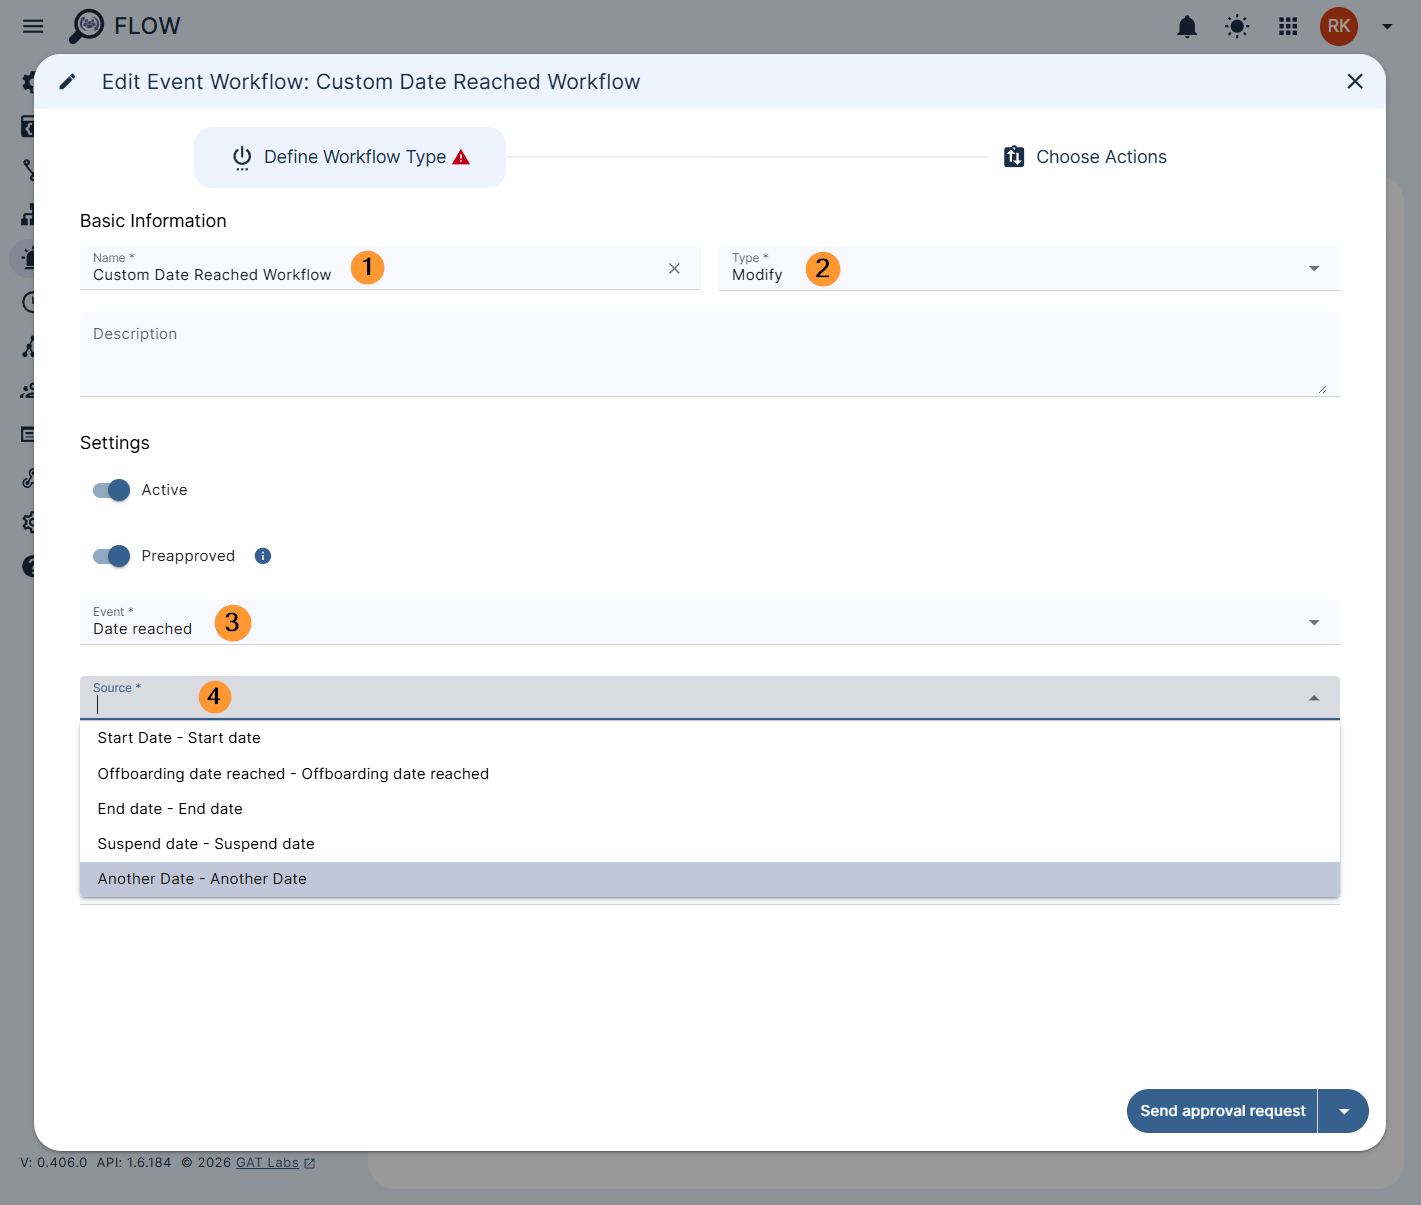Image resolution: width=1421 pixels, height=1205 pixels.
Task: Open the GAT Labs link
Action: [268, 1162]
